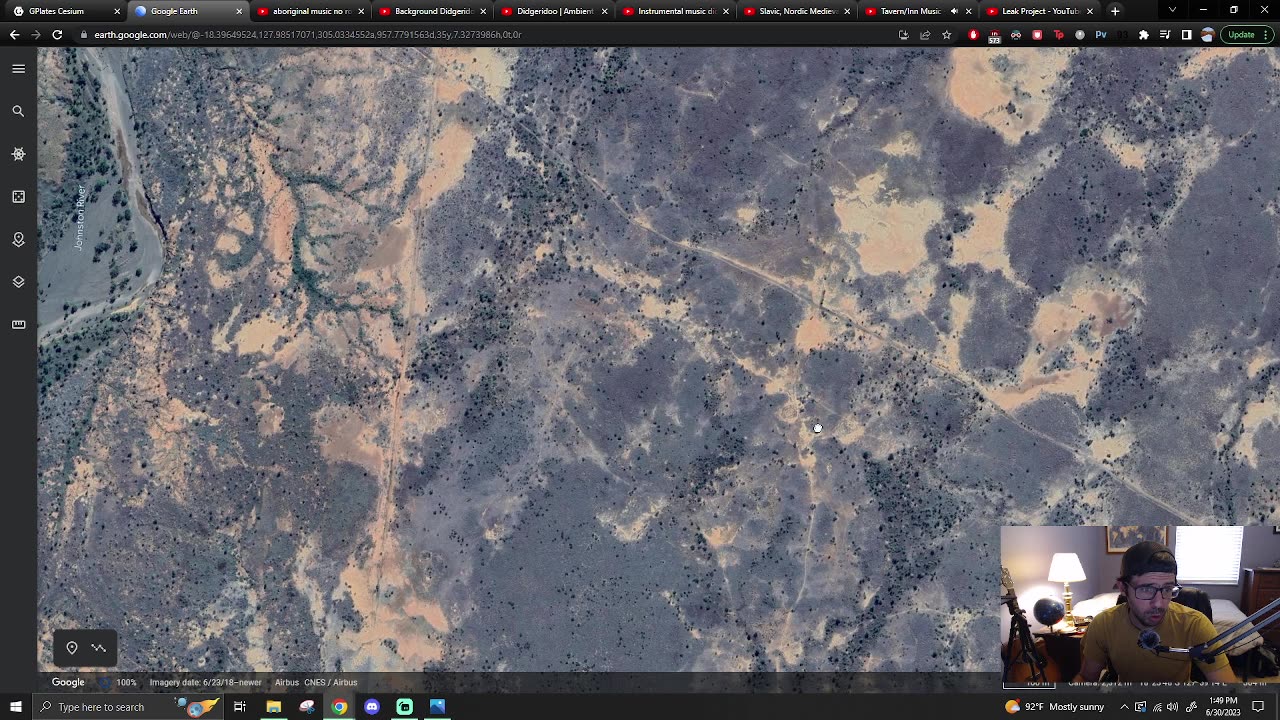Viewport: 1280px width, 720px height.
Task: Select the Measure distance ruler tool
Action: (18, 324)
